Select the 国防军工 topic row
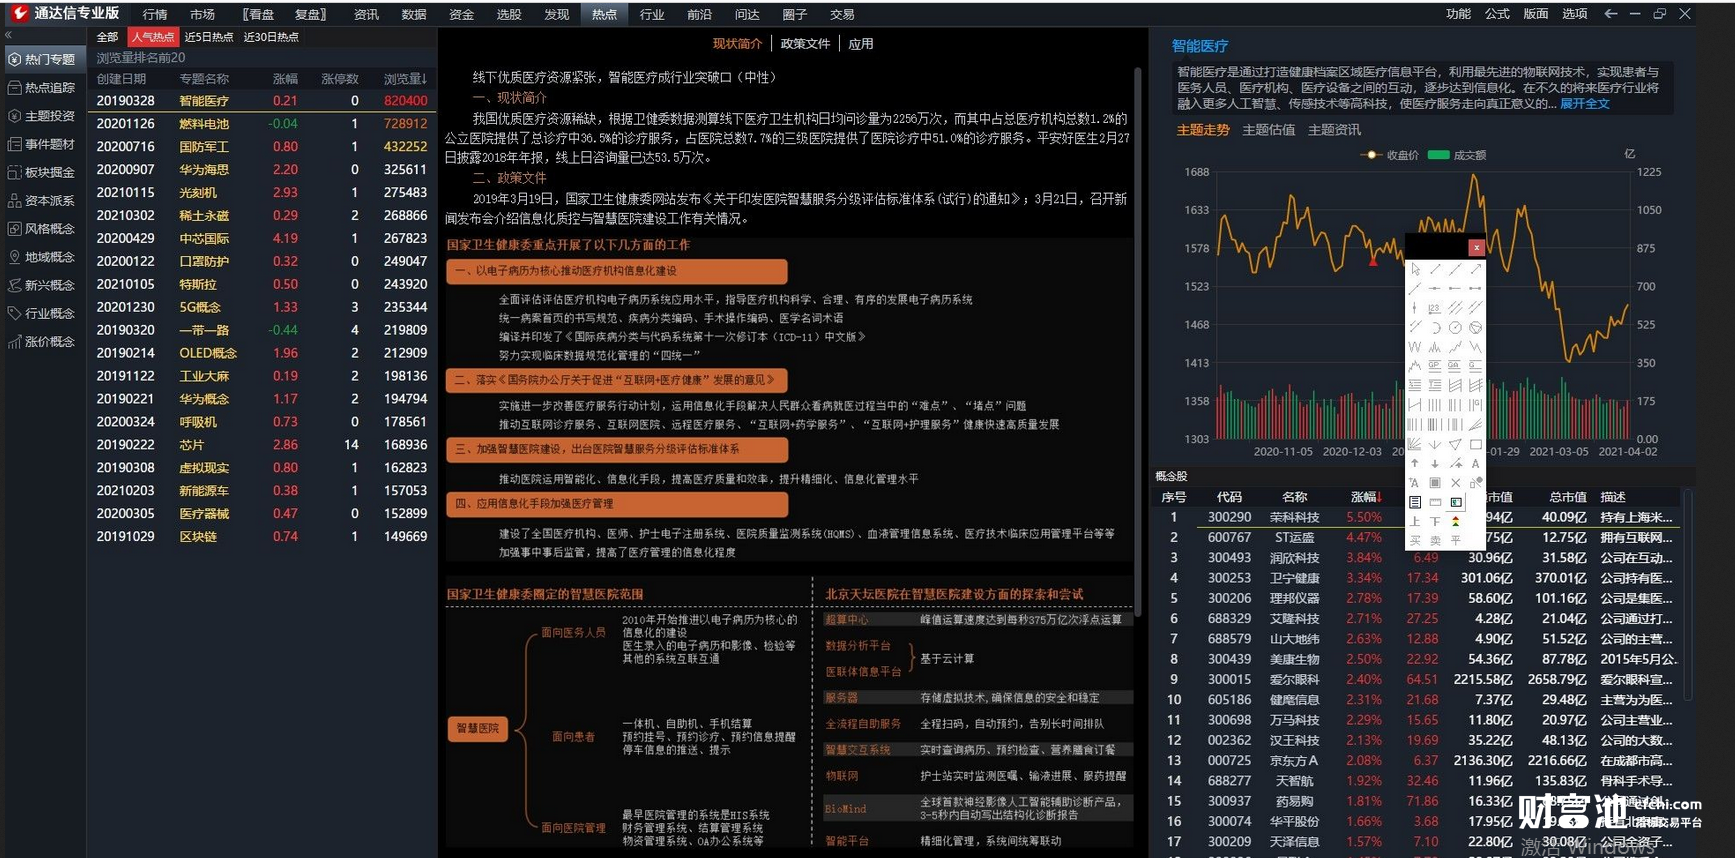Image resolution: width=1735 pixels, height=858 pixels. click(262, 147)
